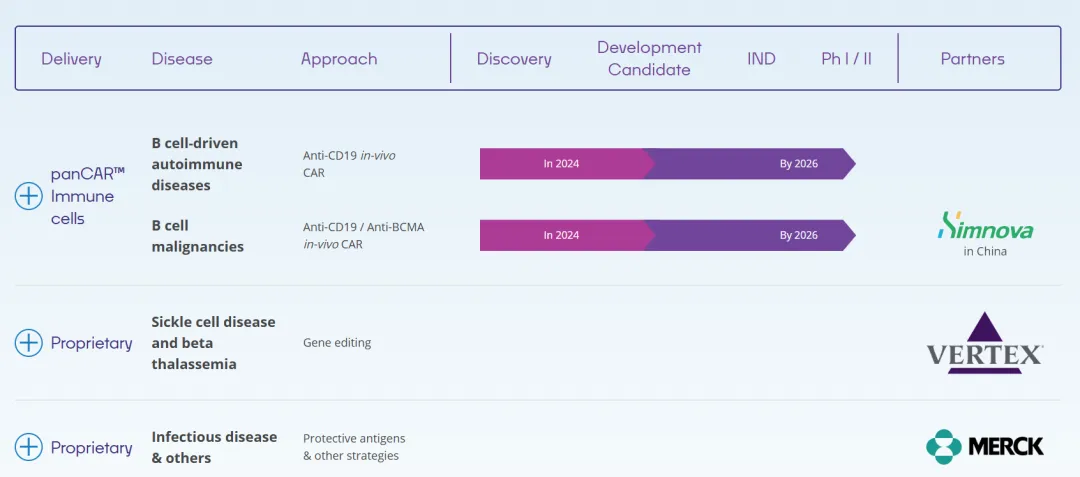
Task: Select the Delivery column header
Action: pyautogui.click(x=71, y=59)
